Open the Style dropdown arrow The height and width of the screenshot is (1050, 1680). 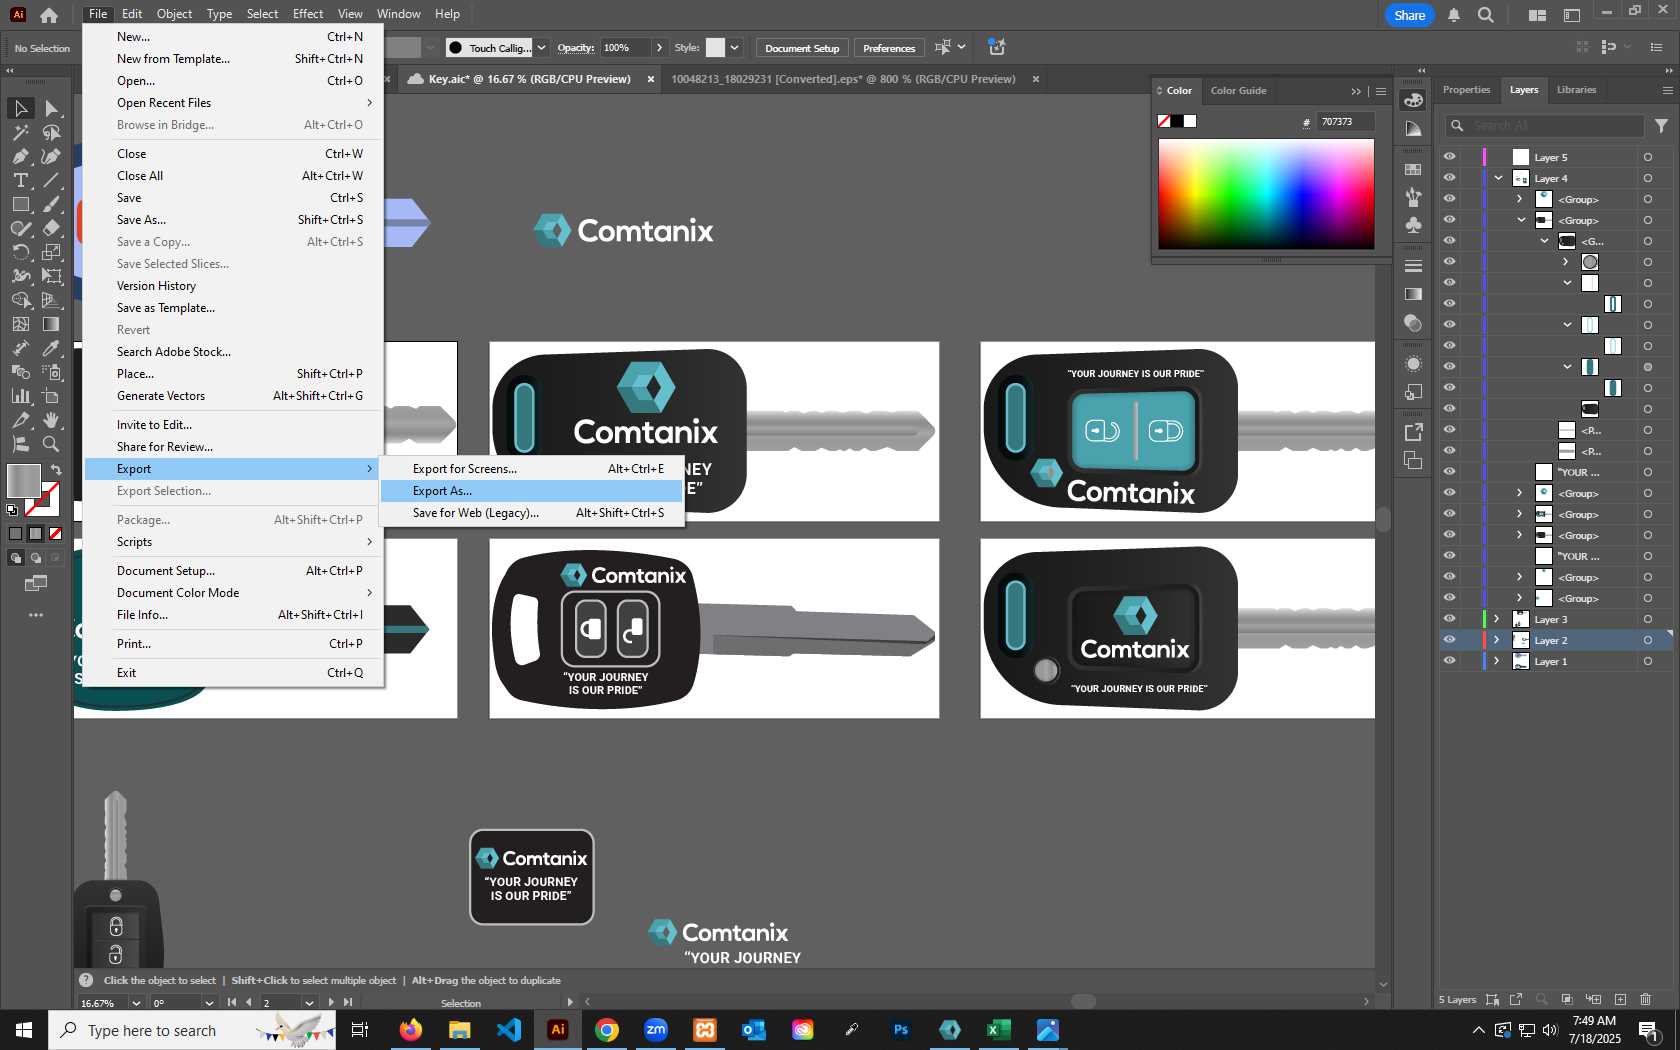point(734,48)
